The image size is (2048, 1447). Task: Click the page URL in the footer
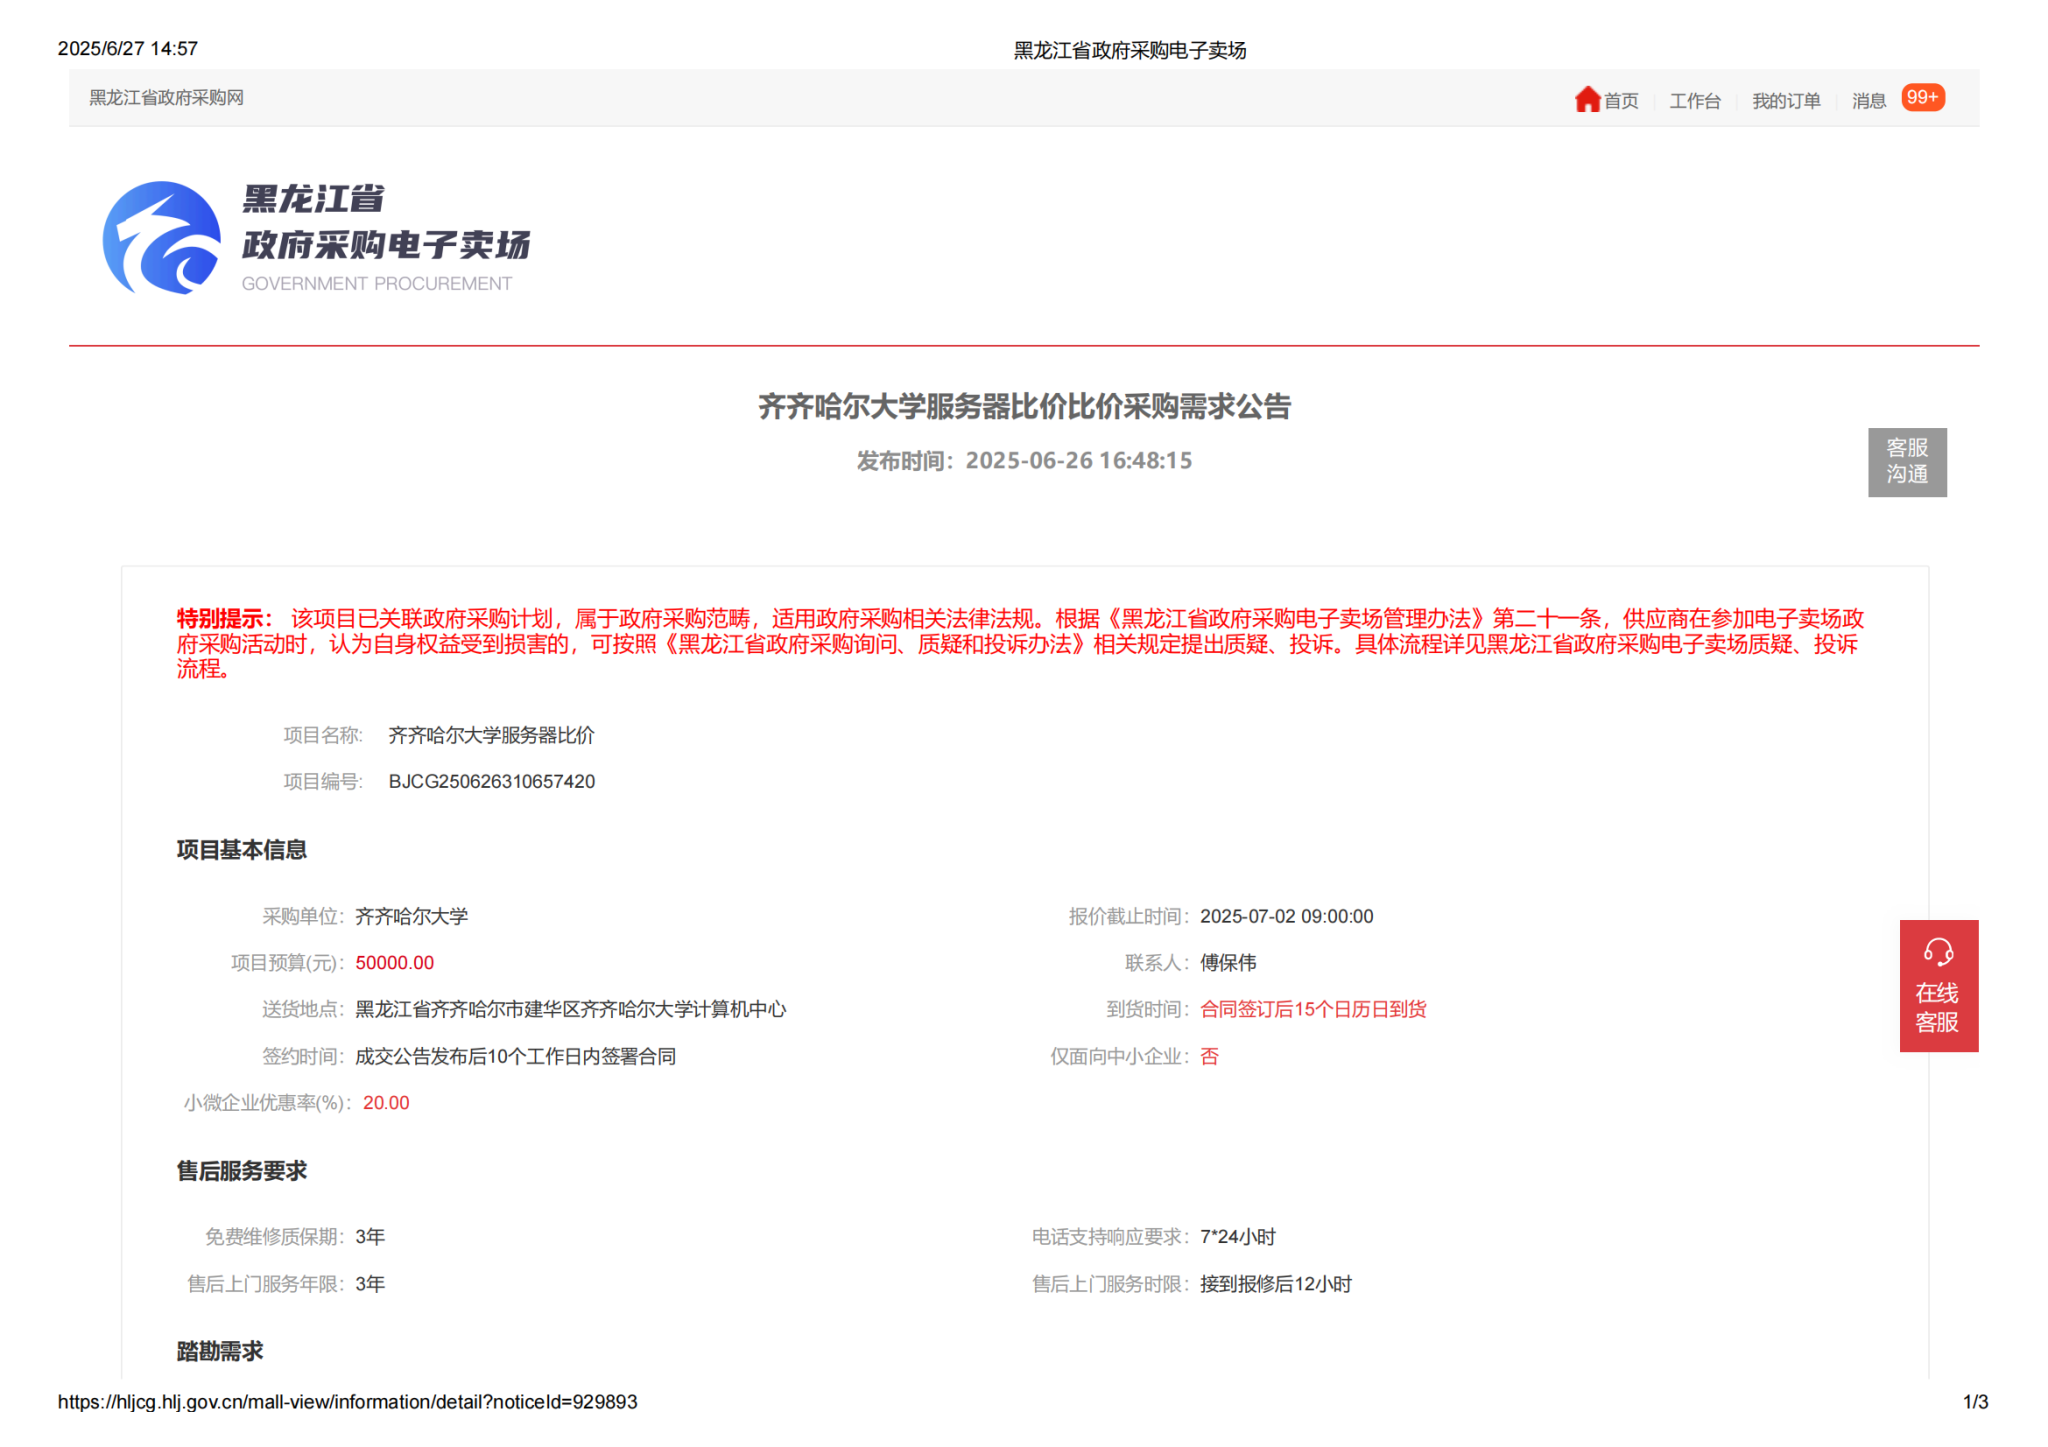coord(347,1402)
